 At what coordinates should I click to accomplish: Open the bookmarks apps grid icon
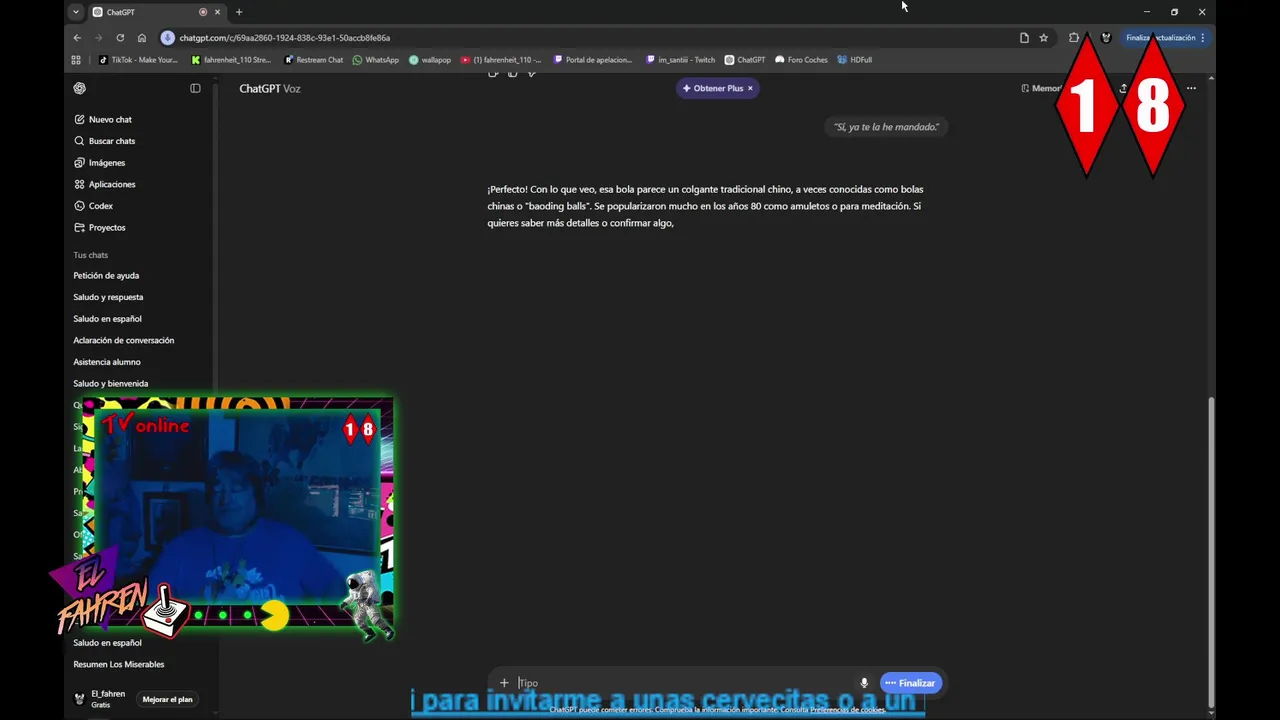point(76,60)
